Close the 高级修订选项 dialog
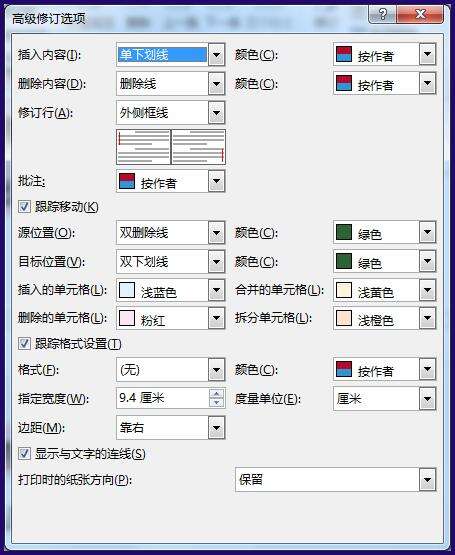This screenshot has width=455, height=555. [420, 14]
